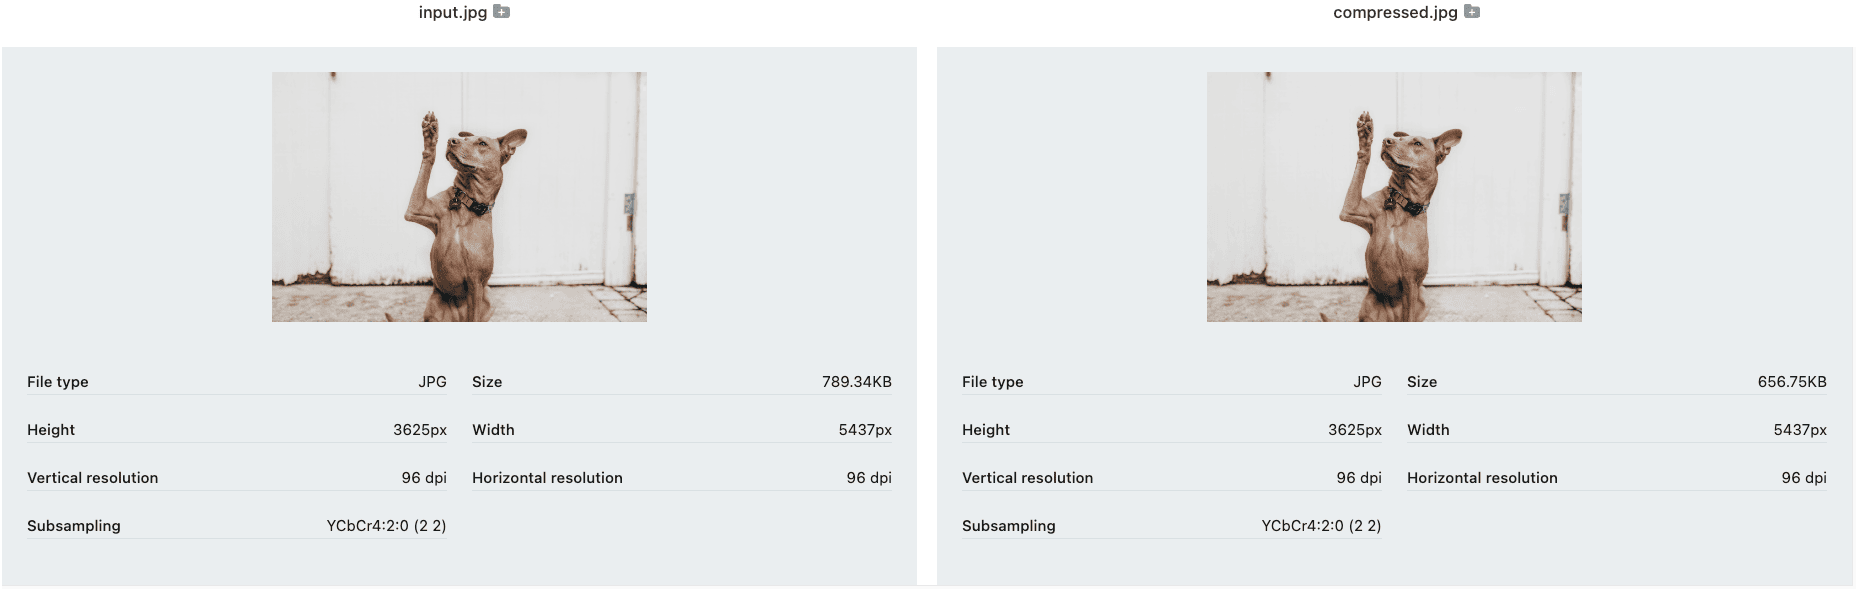Click the File type label for input.jpg
This screenshot has height=589, width=1856.
coord(58,382)
